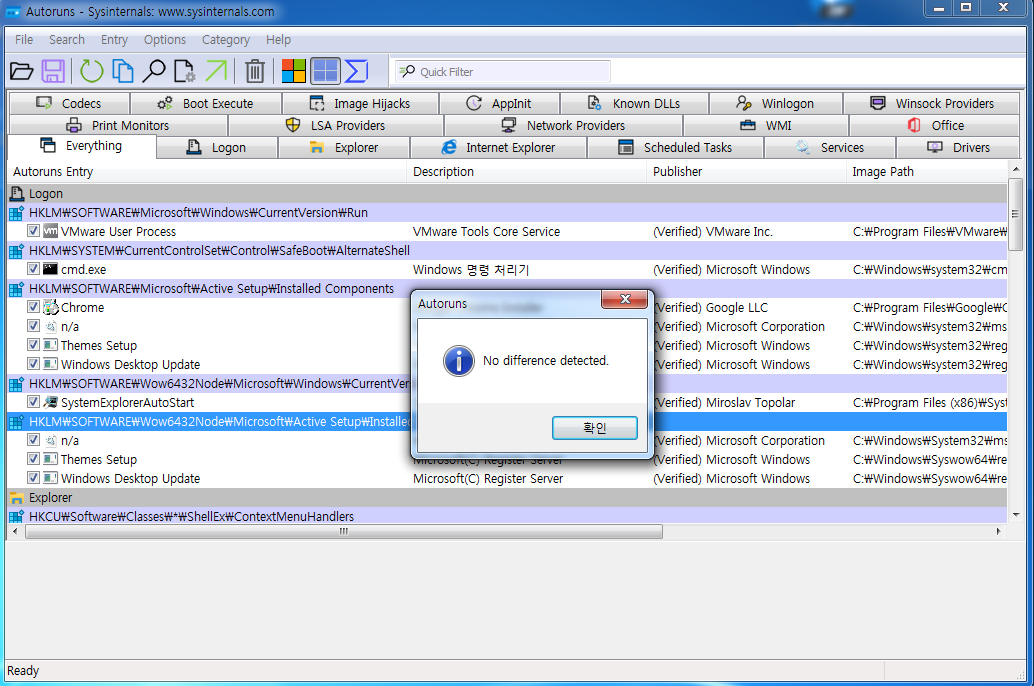Click the VMware User Process icon
1034x686 pixels.
(x=50, y=232)
